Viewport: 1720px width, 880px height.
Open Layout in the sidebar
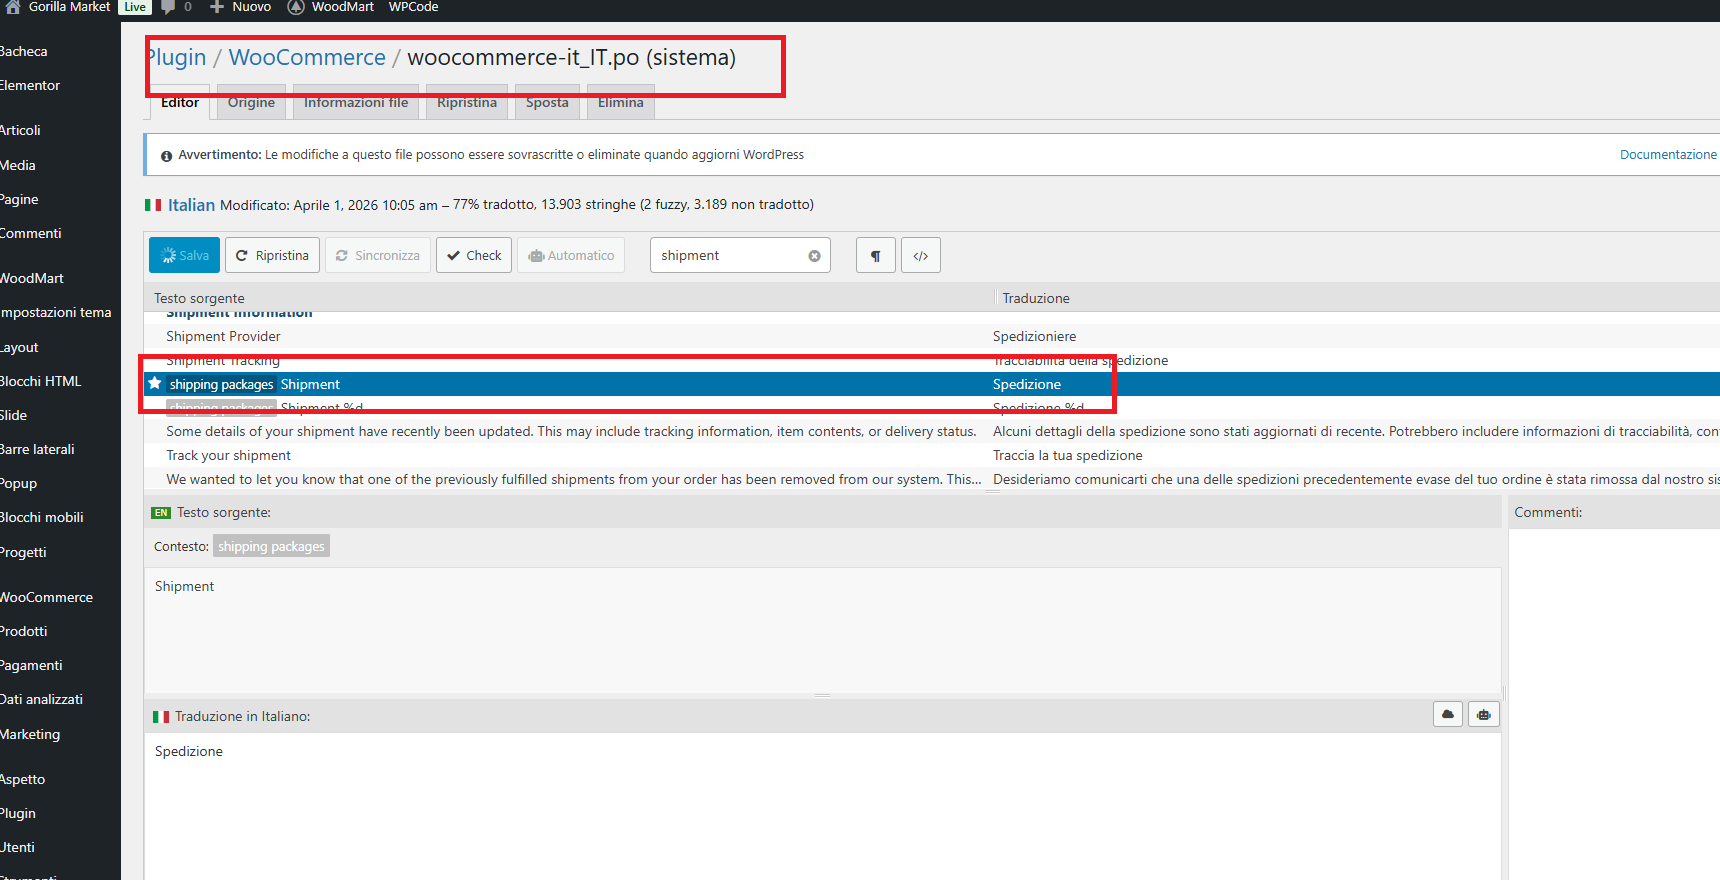click(19, 347)
